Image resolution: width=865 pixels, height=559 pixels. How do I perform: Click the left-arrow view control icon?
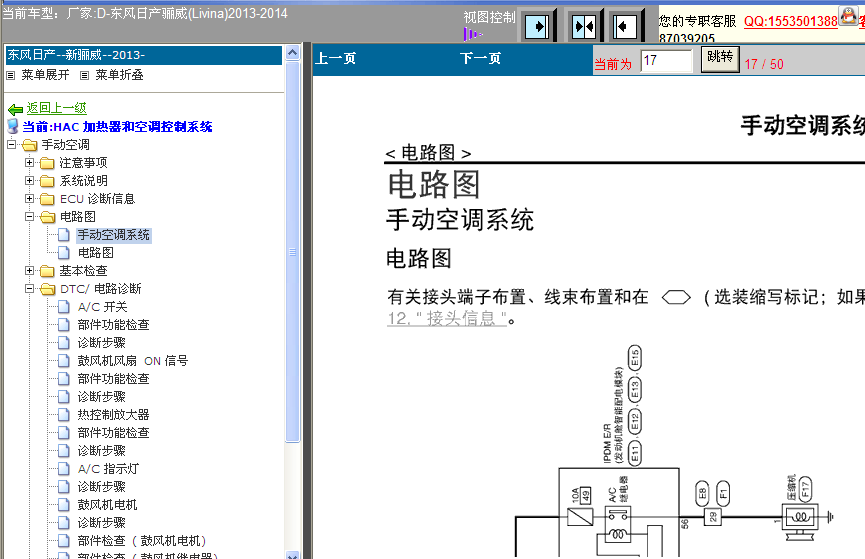coord(625,26)
